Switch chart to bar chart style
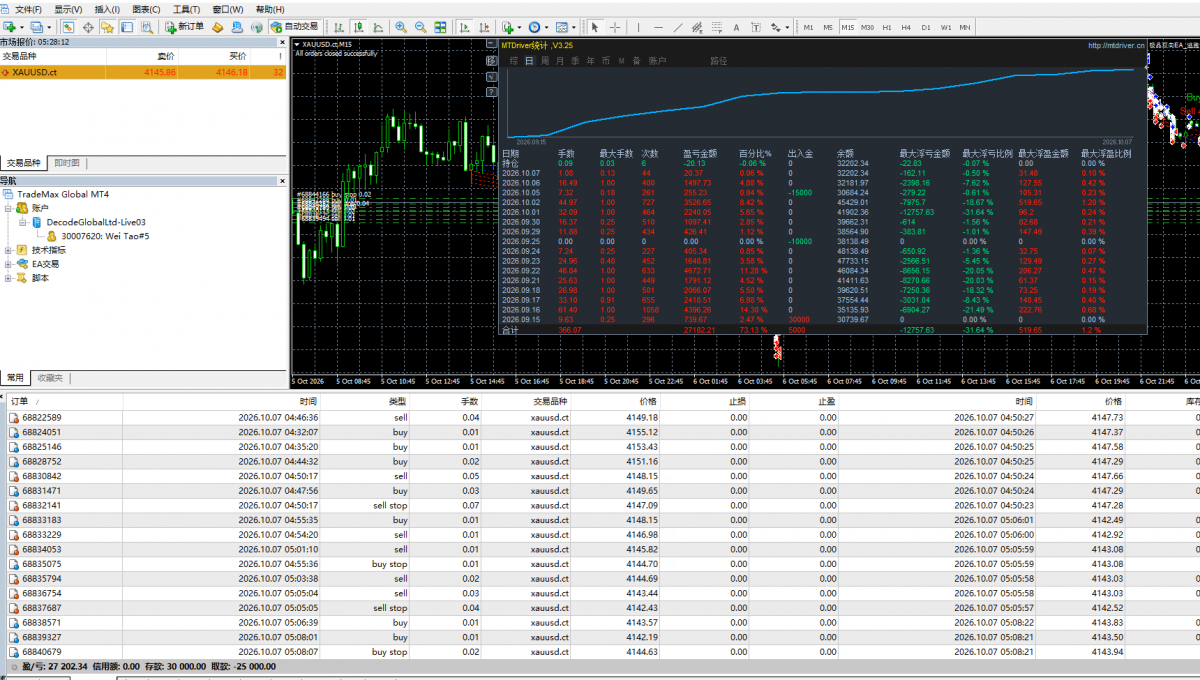 (337, 27)
